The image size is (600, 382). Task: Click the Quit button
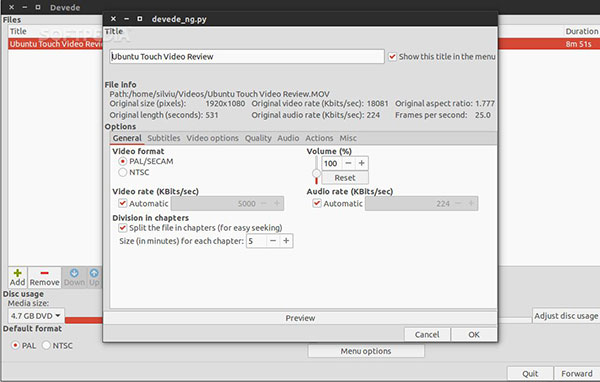click(x=530, y=373)
